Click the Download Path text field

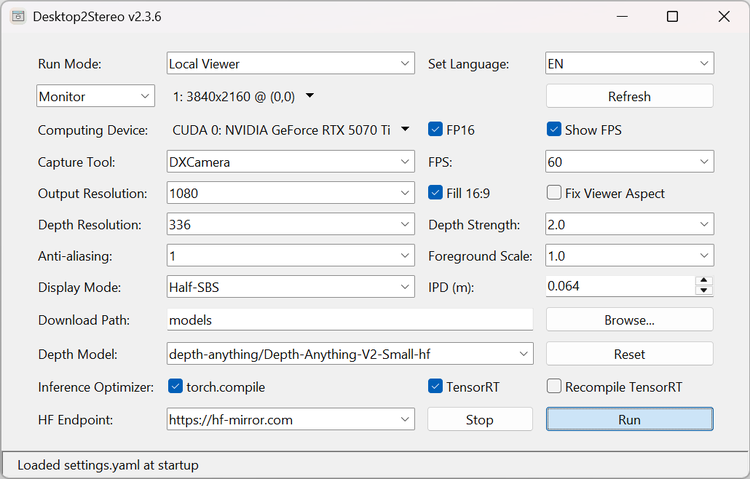tap(350, 321)
